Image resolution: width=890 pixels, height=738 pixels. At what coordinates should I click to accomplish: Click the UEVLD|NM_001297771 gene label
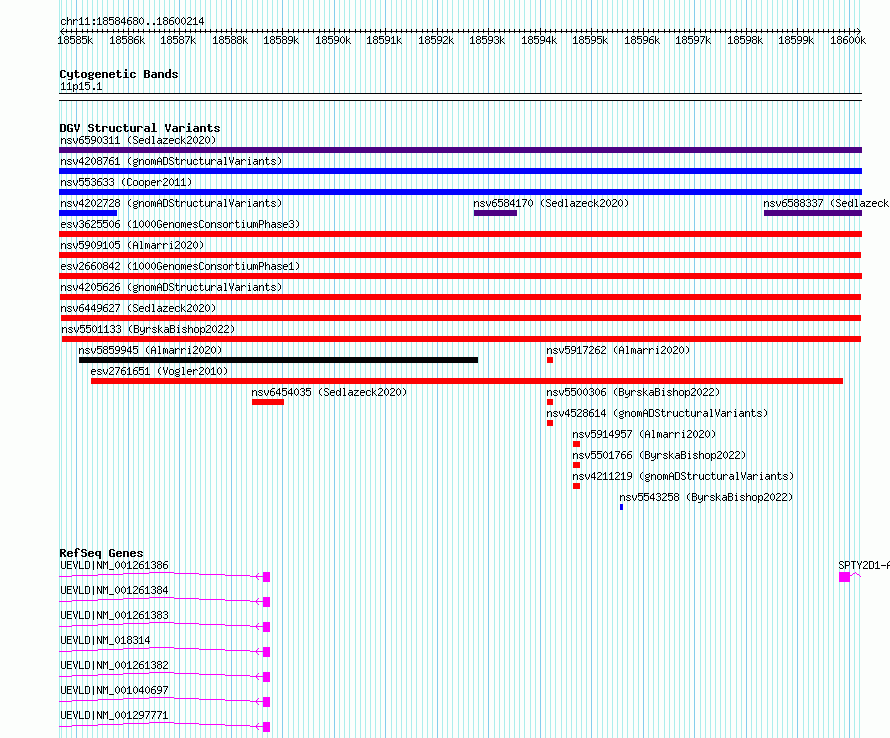coord(114,715)
